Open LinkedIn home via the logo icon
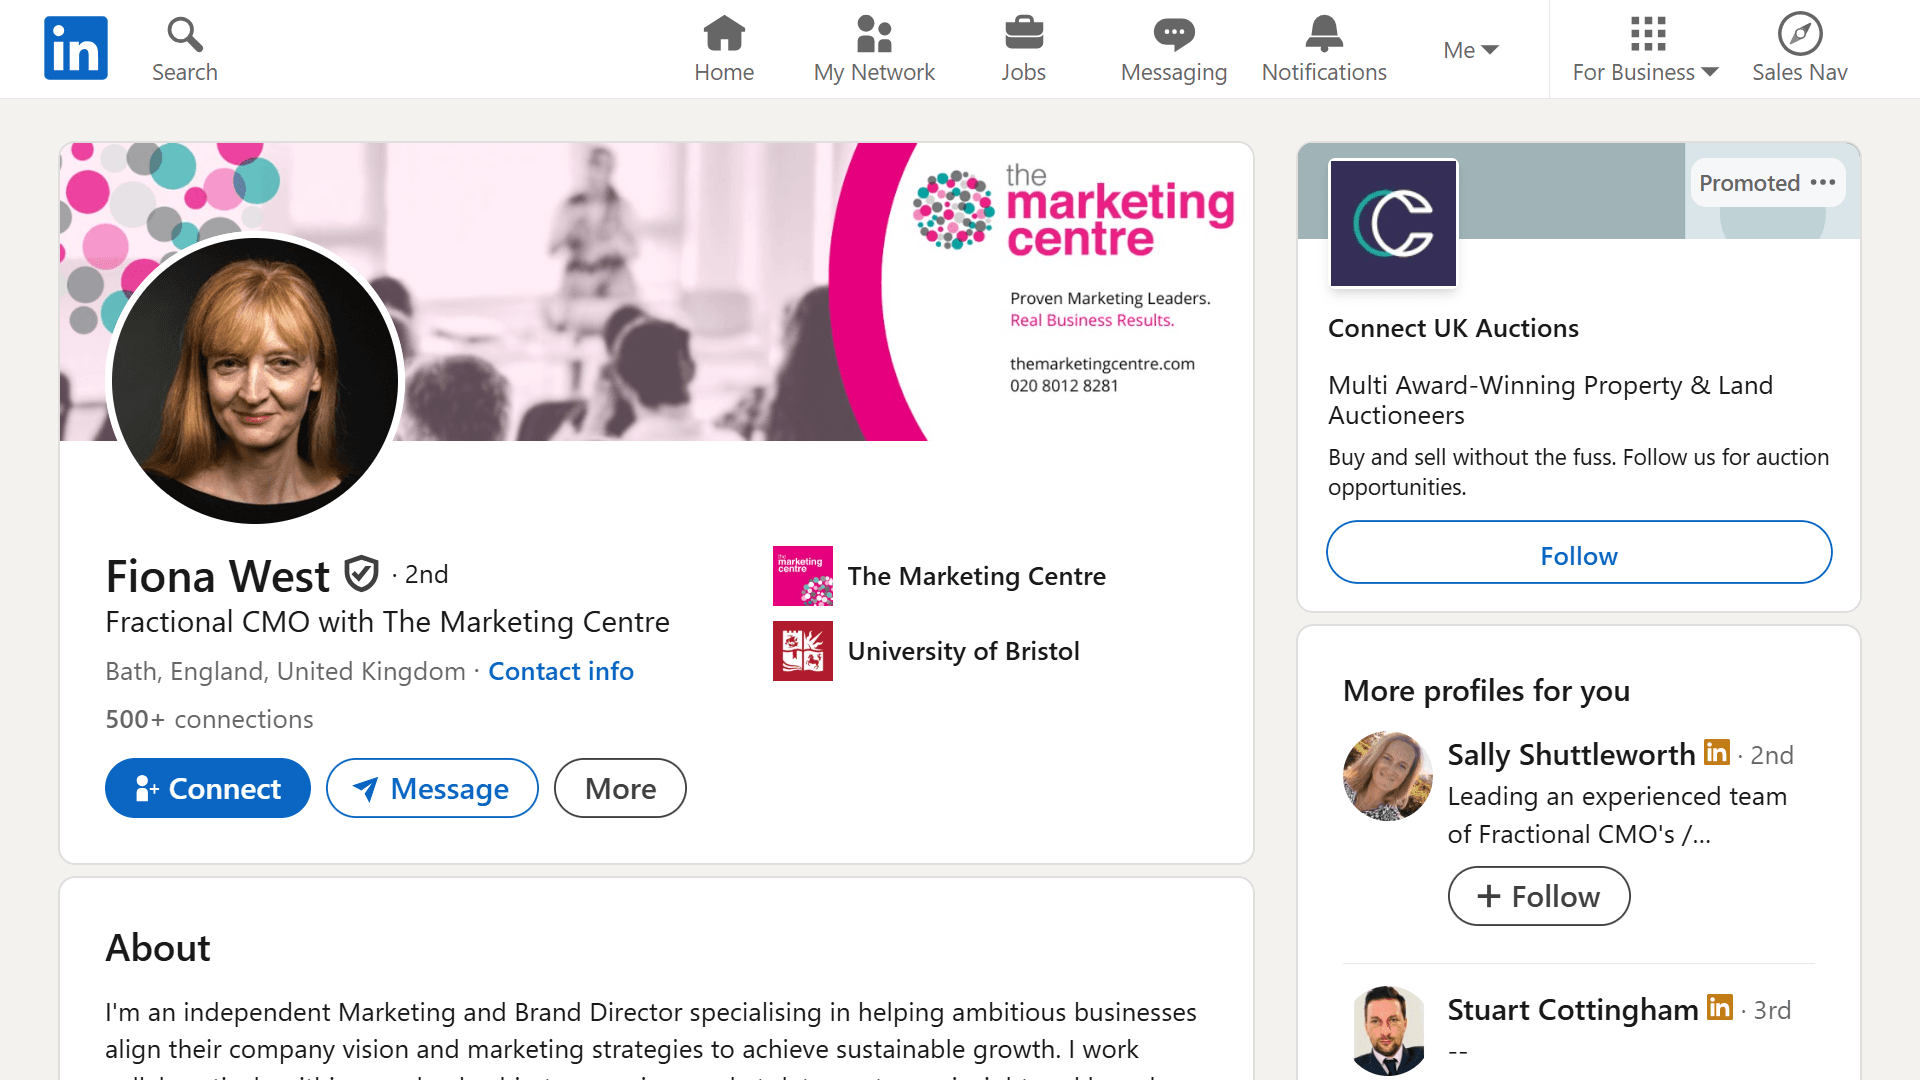 pyautogui.click(x=75, y=47)
